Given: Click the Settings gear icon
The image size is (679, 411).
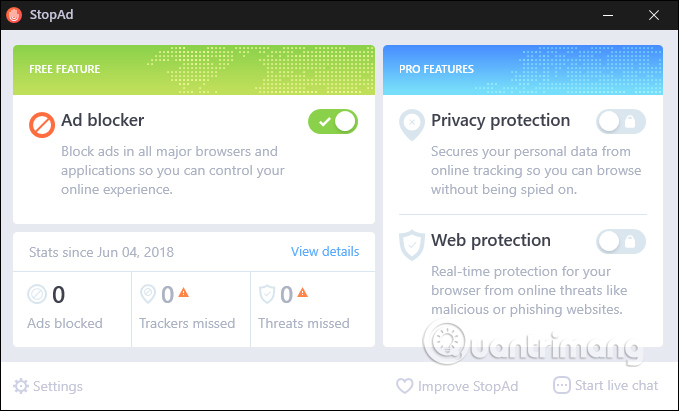Looking at the screenshot, I should coord(20,386).
